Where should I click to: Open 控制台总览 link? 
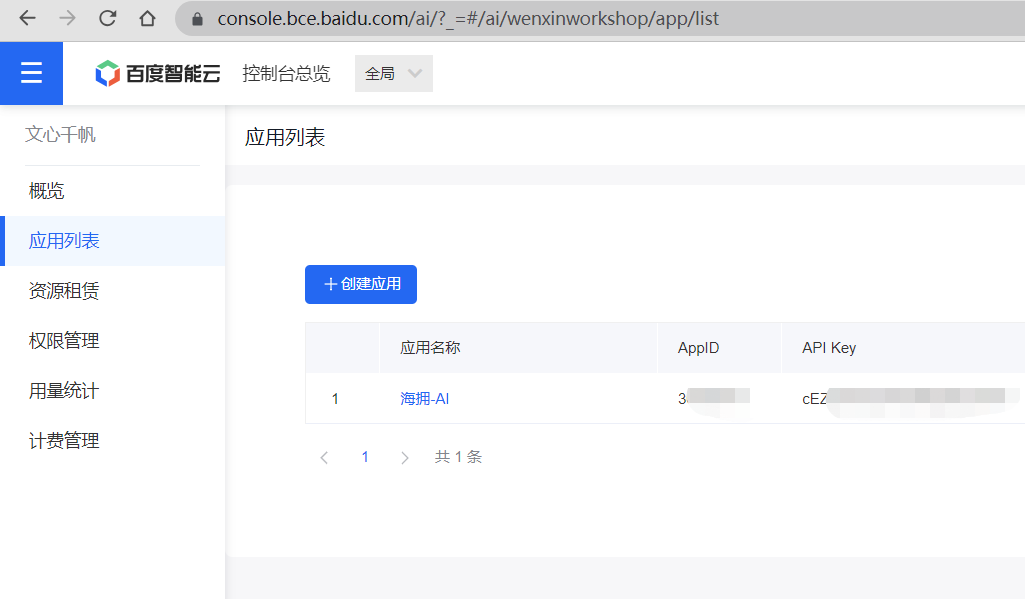tap(286, 73)
